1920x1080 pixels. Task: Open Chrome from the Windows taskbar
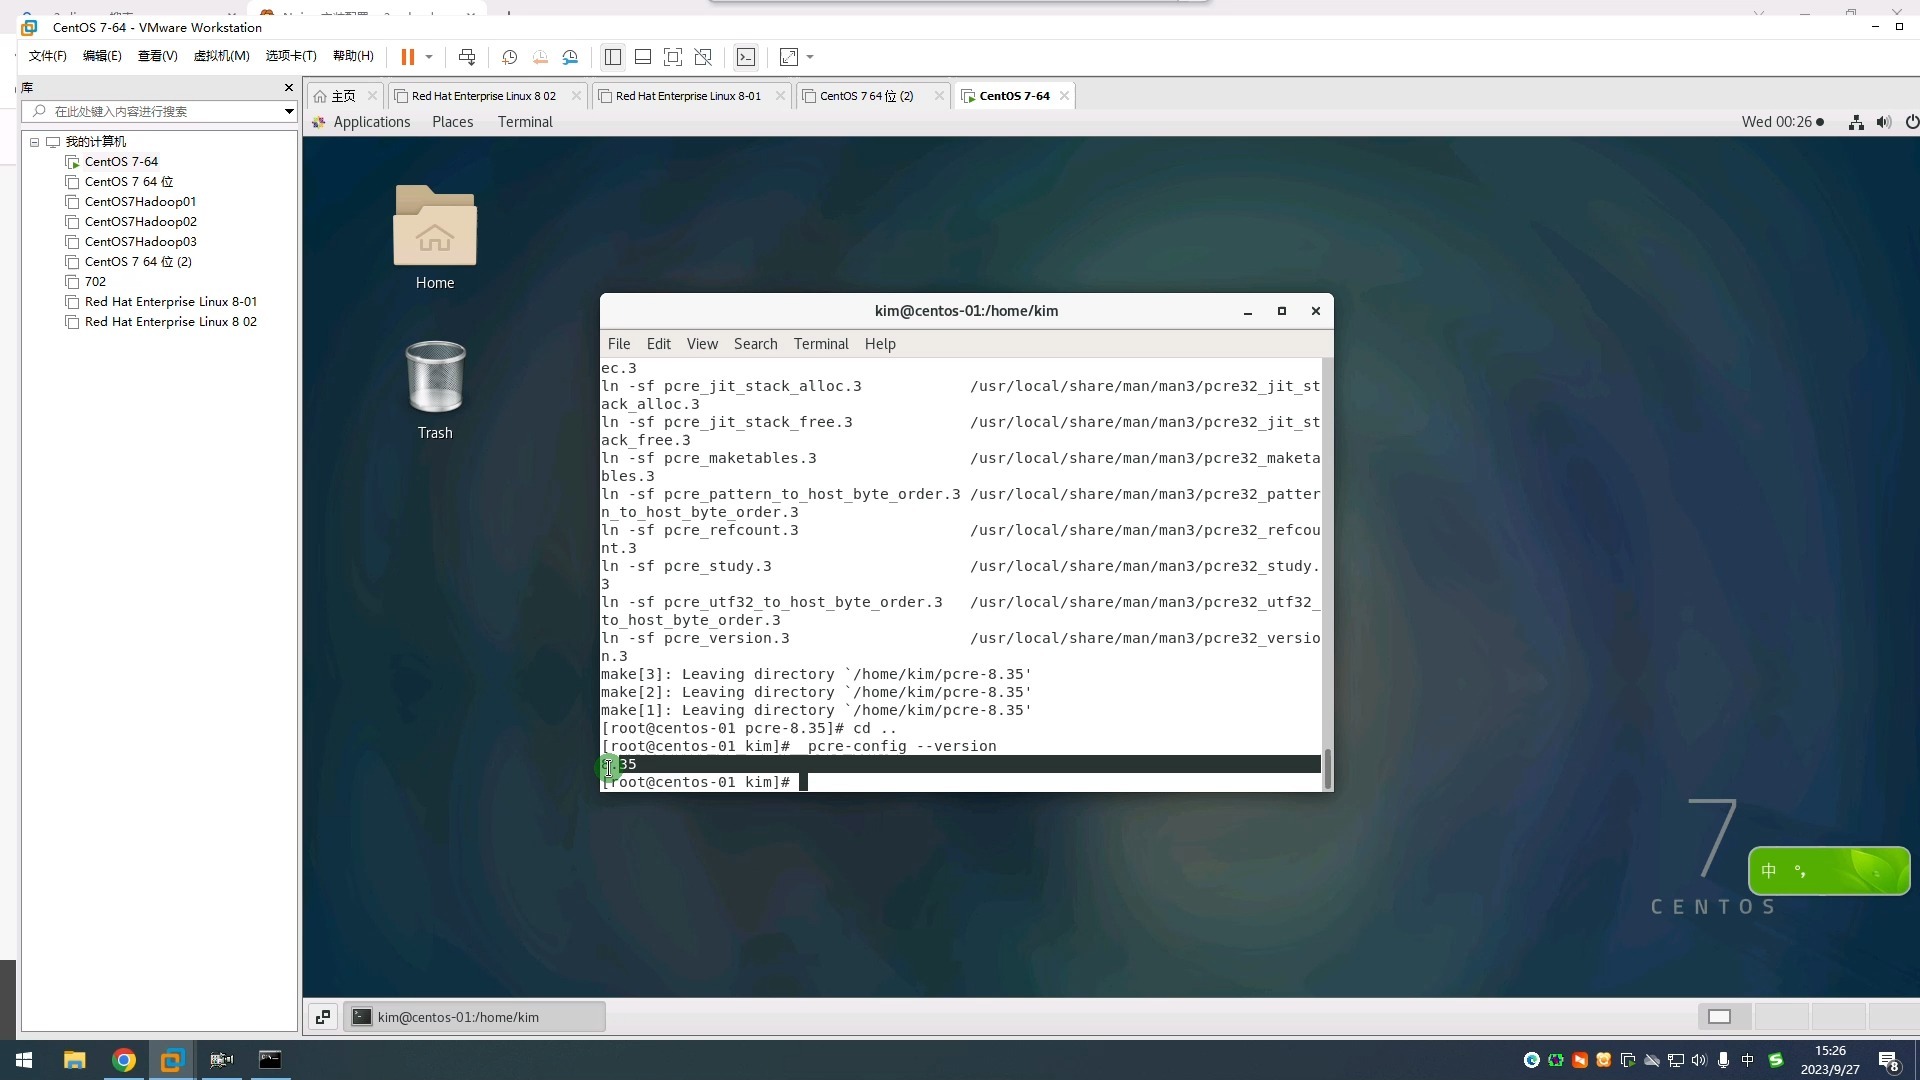click(124, 1060)
